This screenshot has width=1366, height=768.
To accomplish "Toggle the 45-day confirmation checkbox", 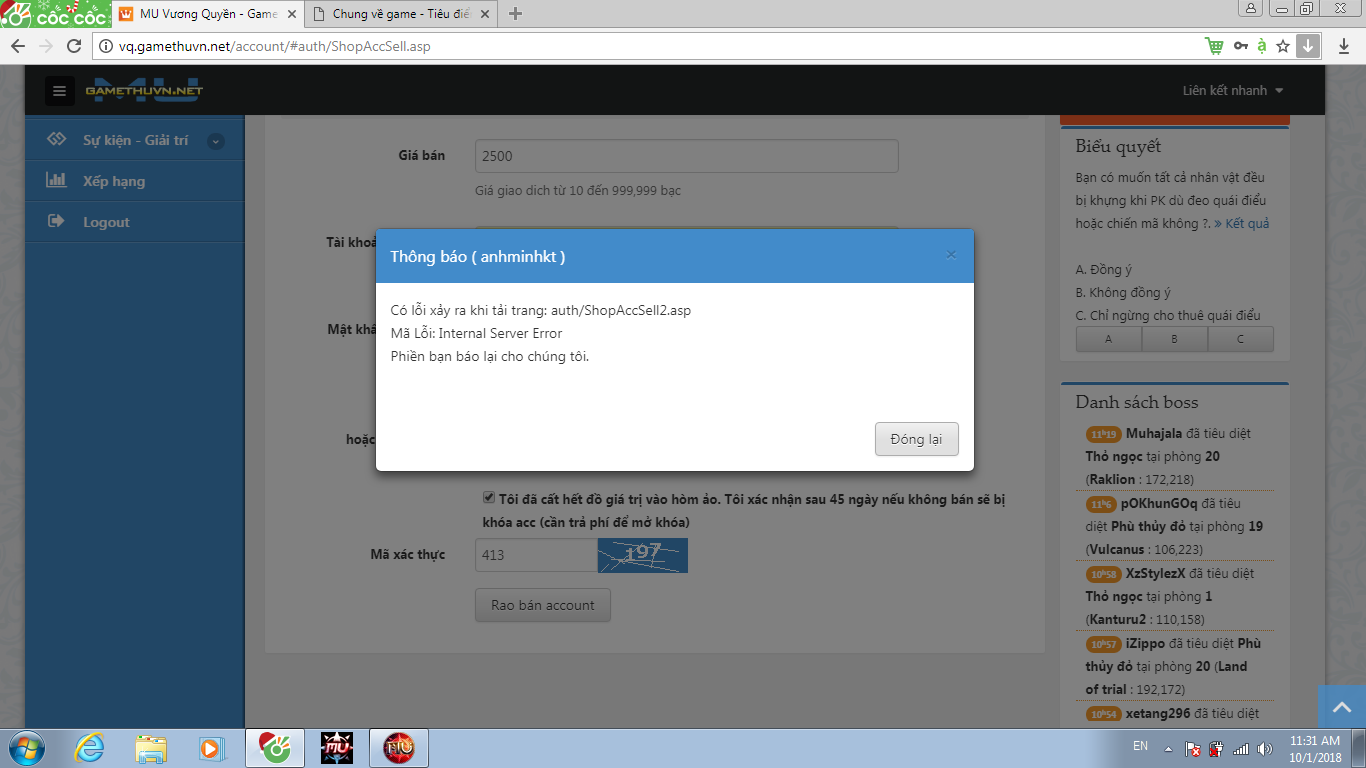I will point(489,498).
